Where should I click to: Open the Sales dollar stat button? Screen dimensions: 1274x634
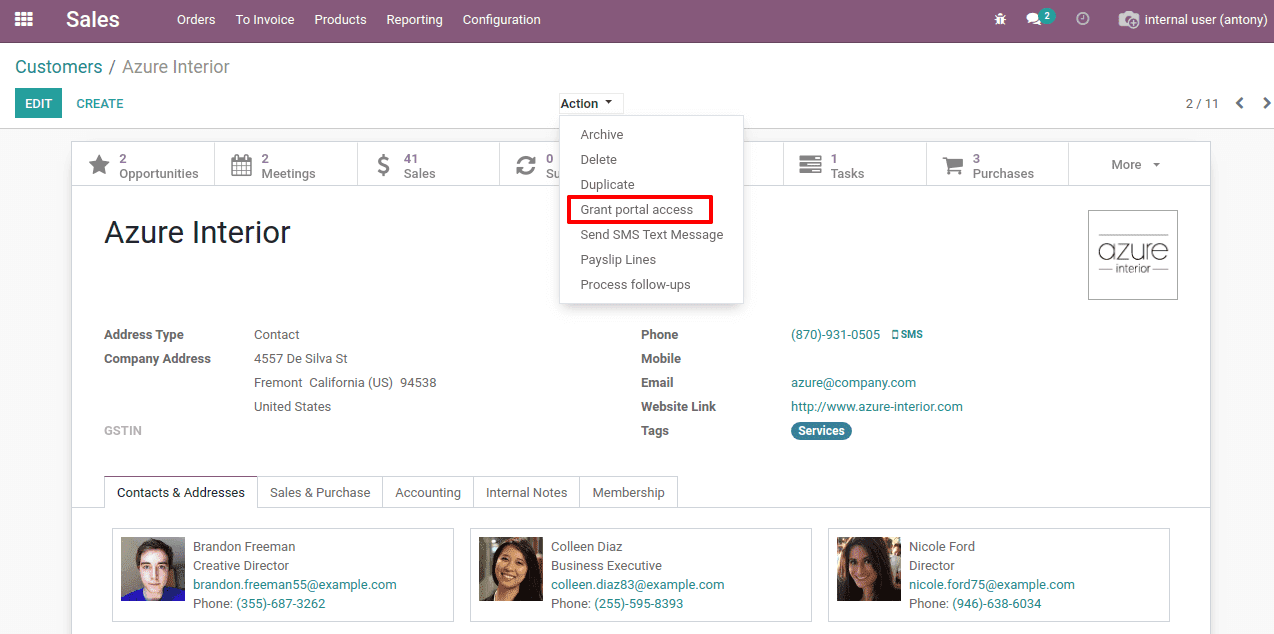[x=428, y=165]
